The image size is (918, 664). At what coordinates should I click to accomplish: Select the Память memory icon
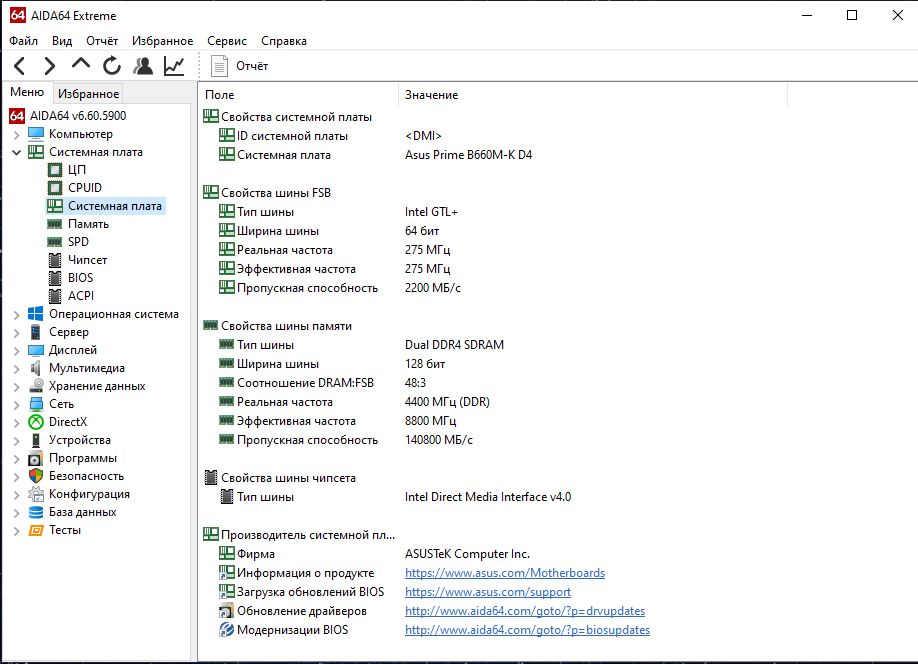click(54, 224)
